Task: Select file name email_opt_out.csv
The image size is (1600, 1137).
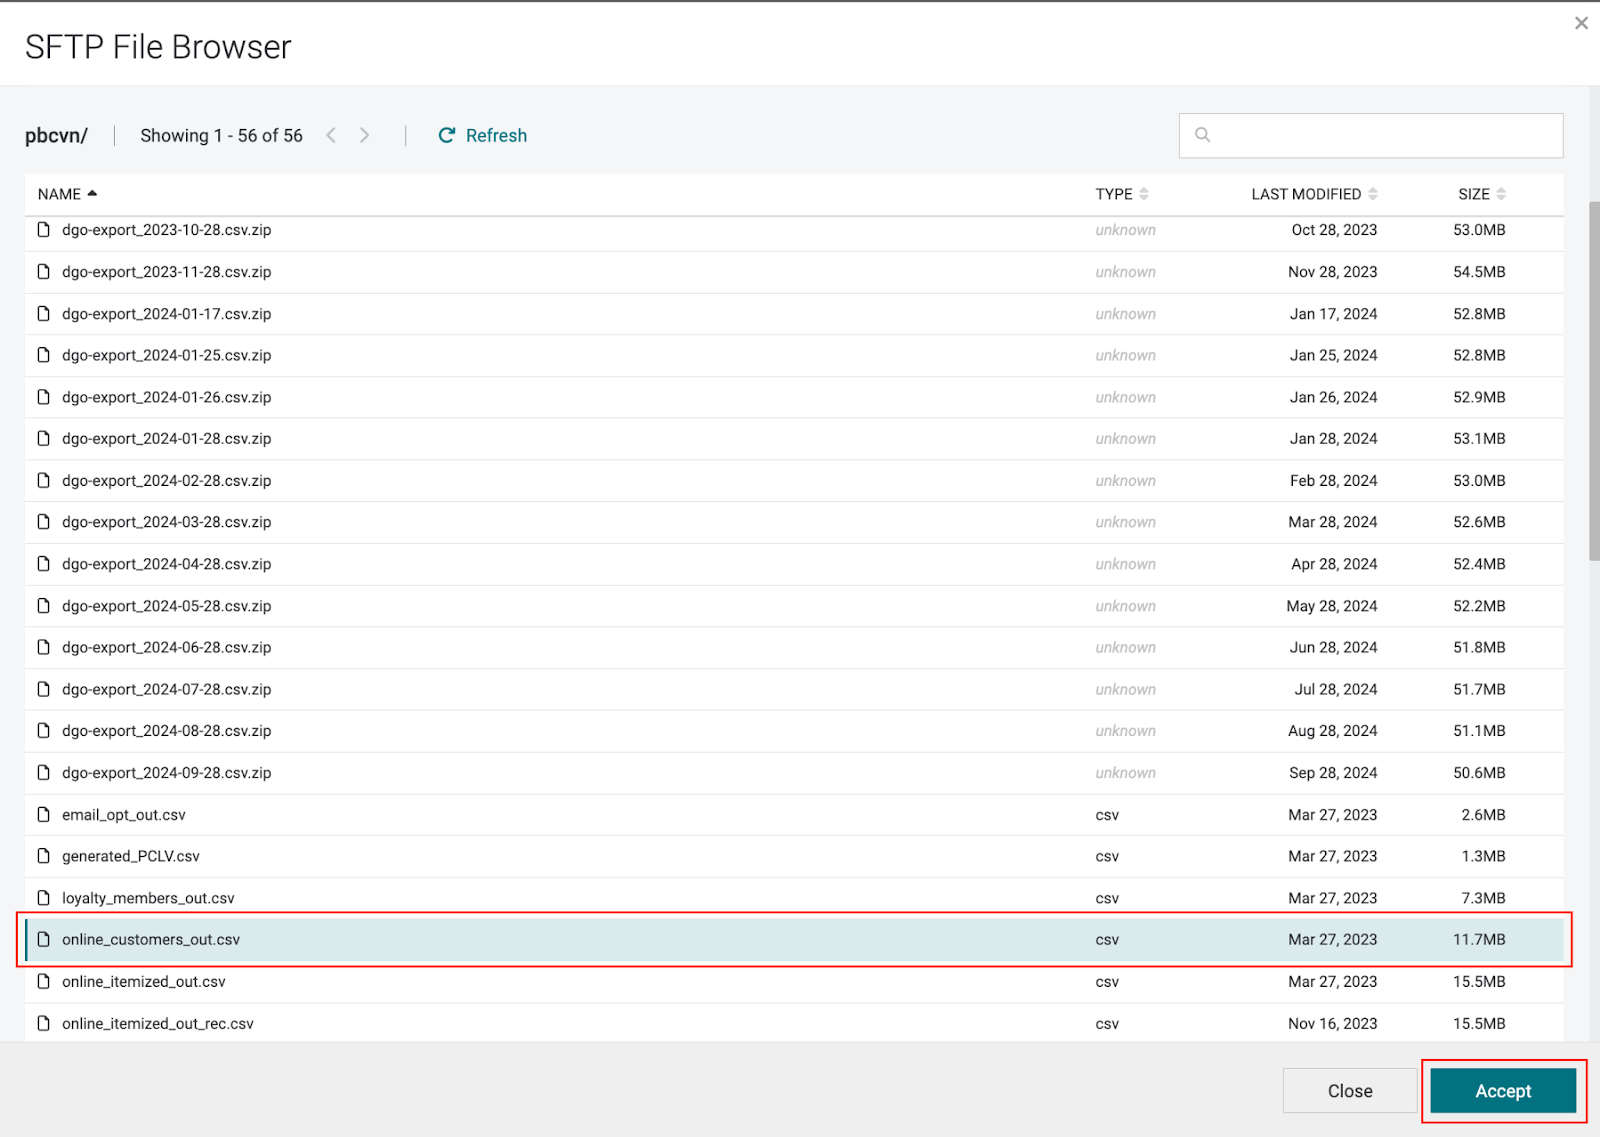Action: (x=124, y=815)
